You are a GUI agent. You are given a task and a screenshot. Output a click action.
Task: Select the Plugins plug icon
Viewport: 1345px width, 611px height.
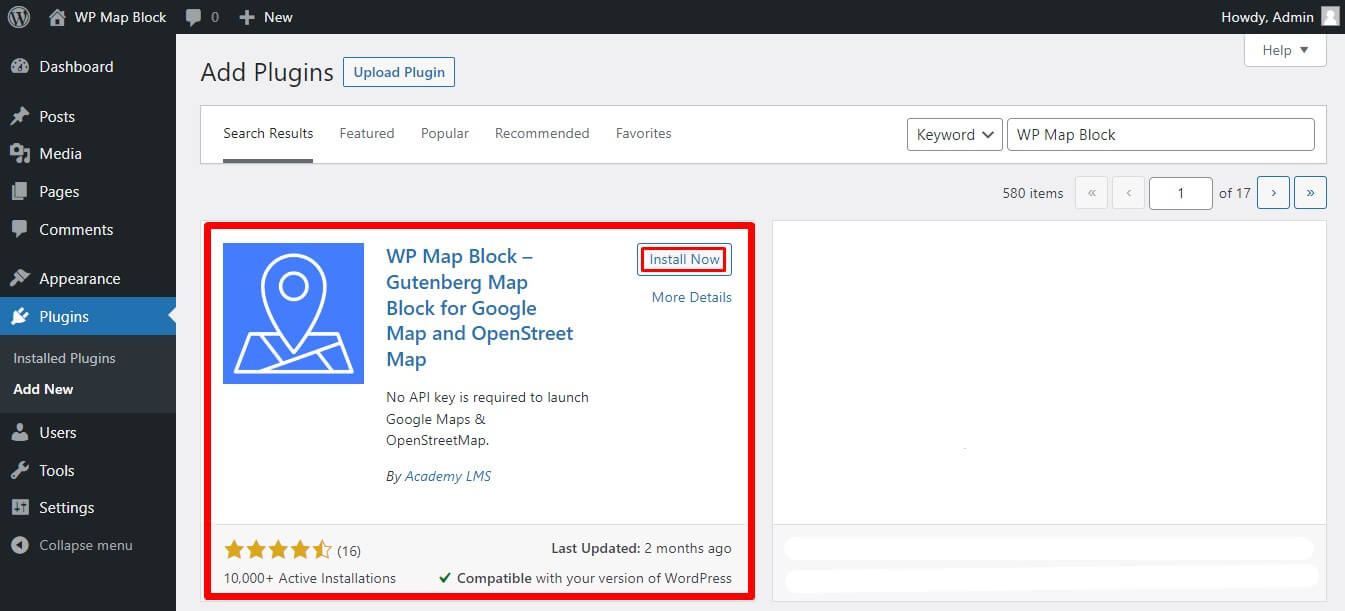click(x=22, y=315)
